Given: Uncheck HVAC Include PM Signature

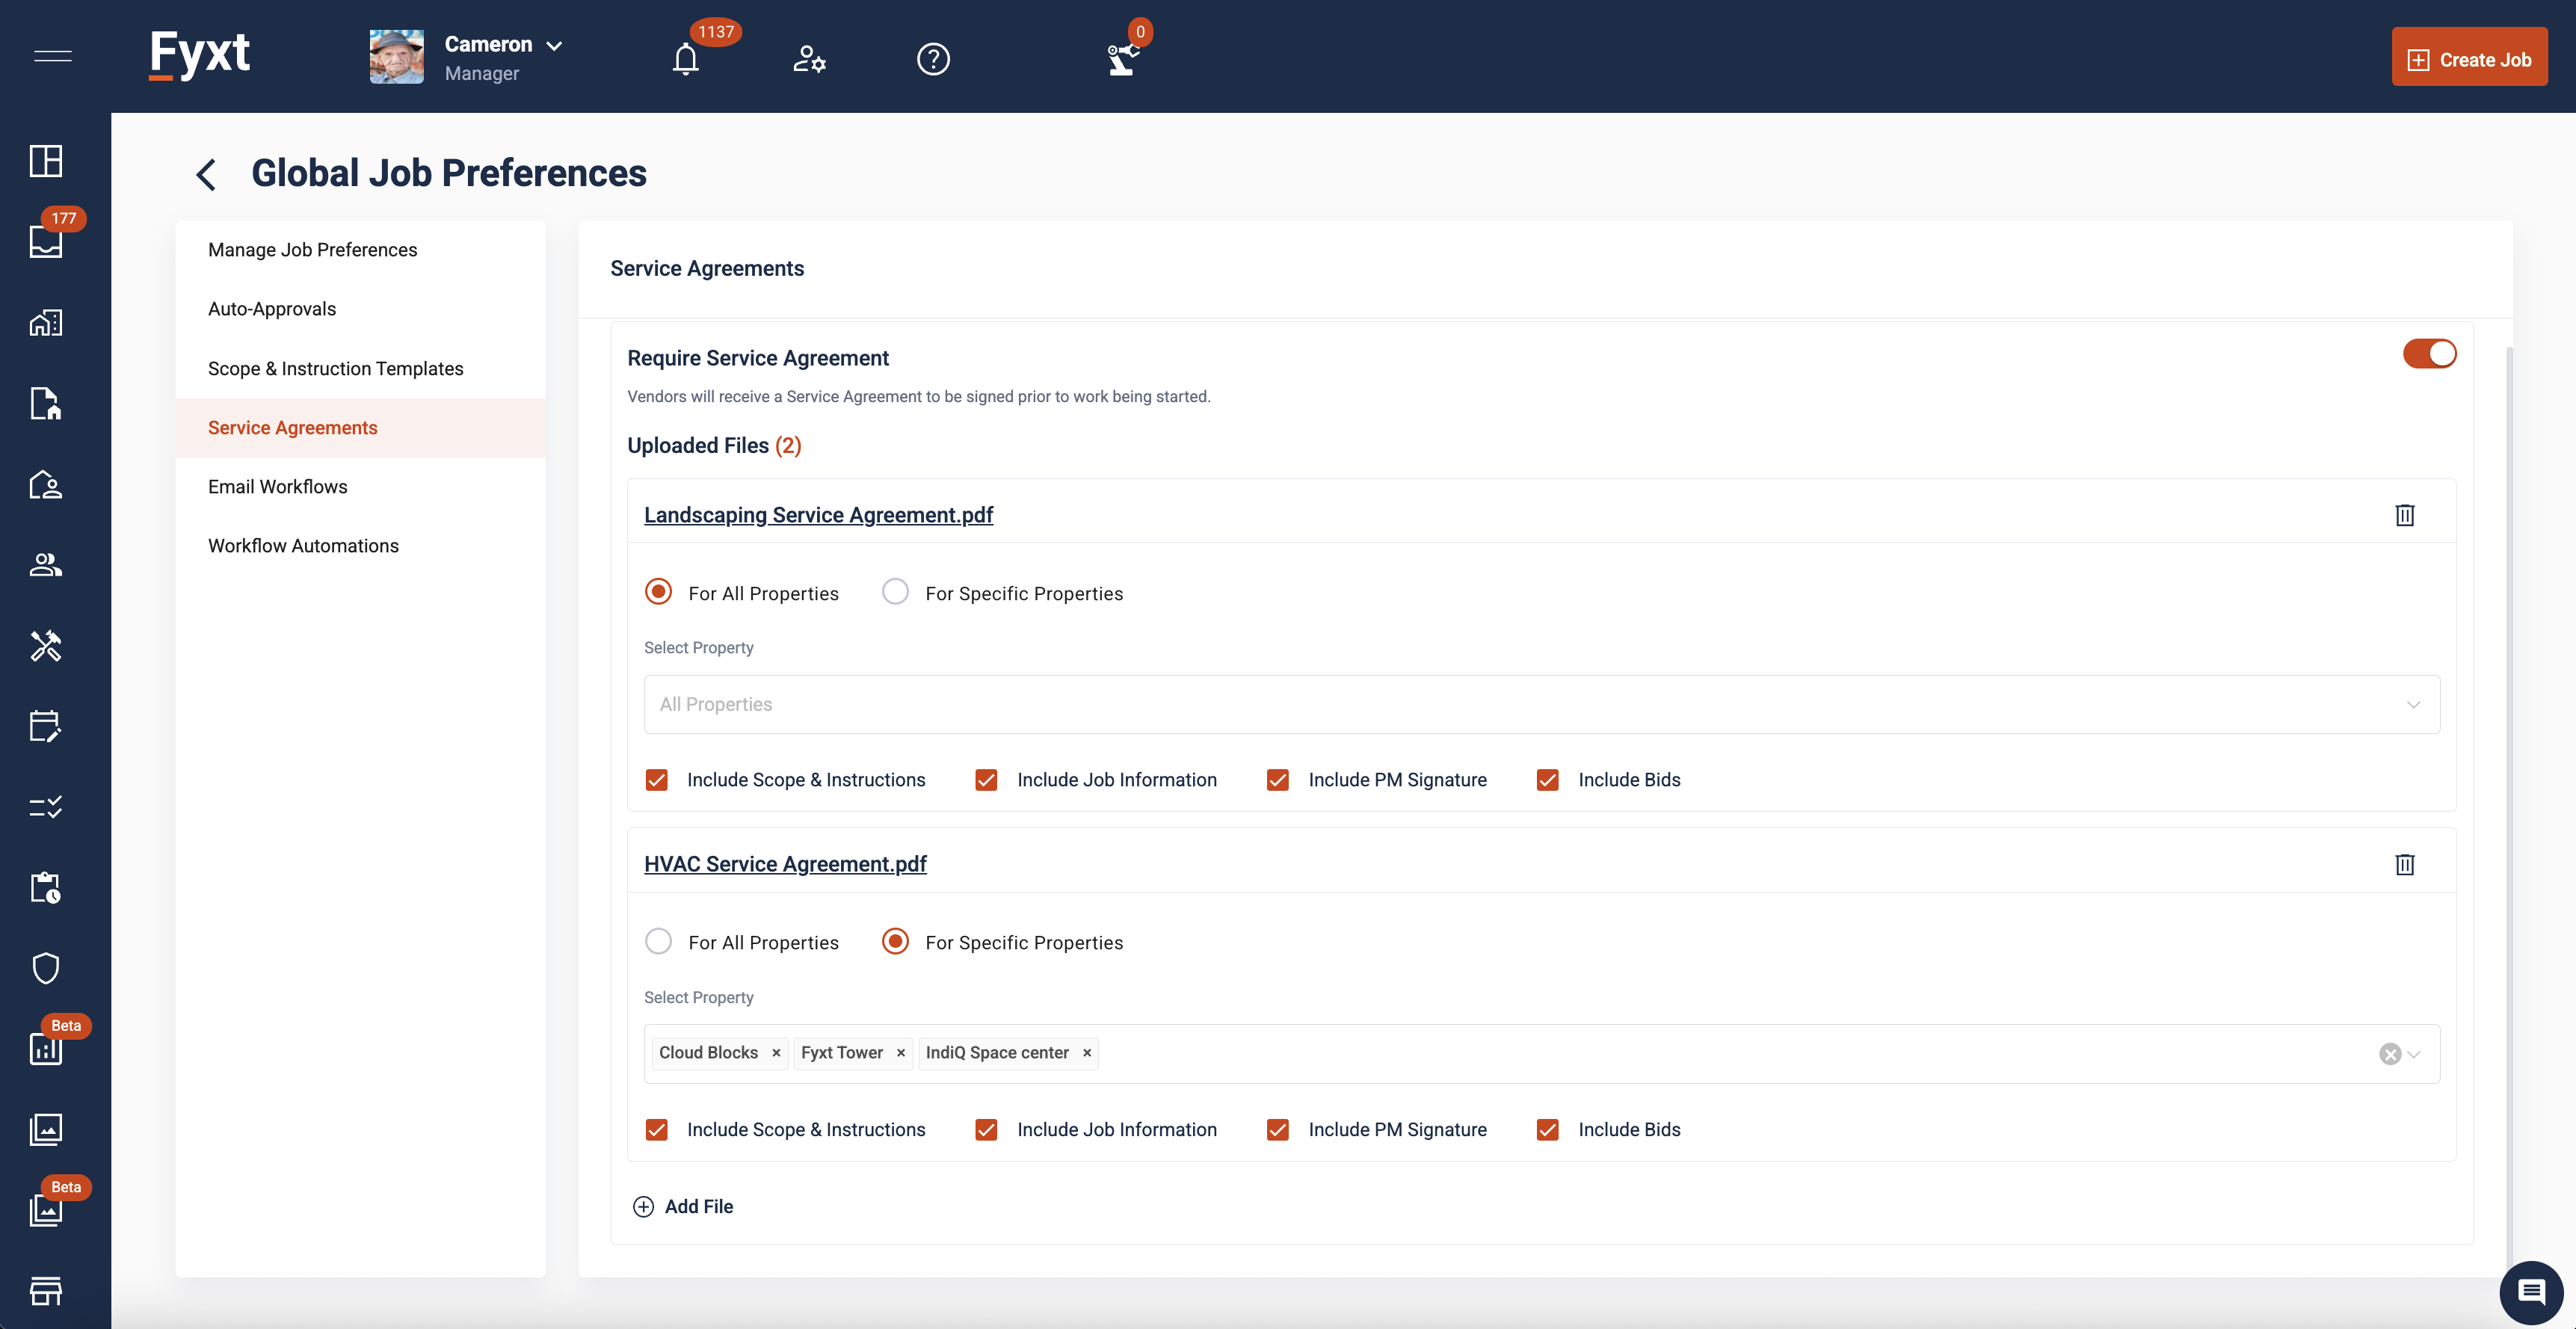Looking at the screenshot, I should [x=1277, y=1130].
